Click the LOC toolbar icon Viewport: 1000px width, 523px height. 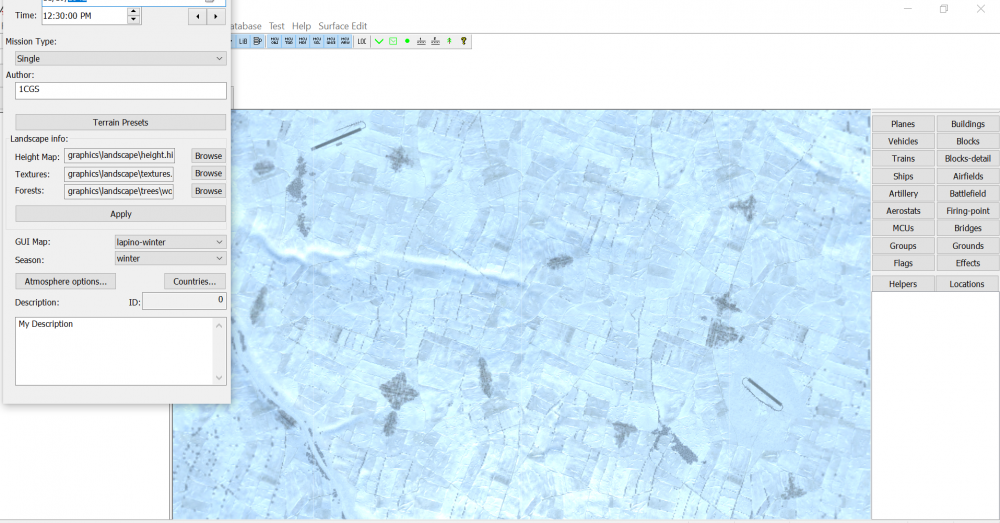362,41
